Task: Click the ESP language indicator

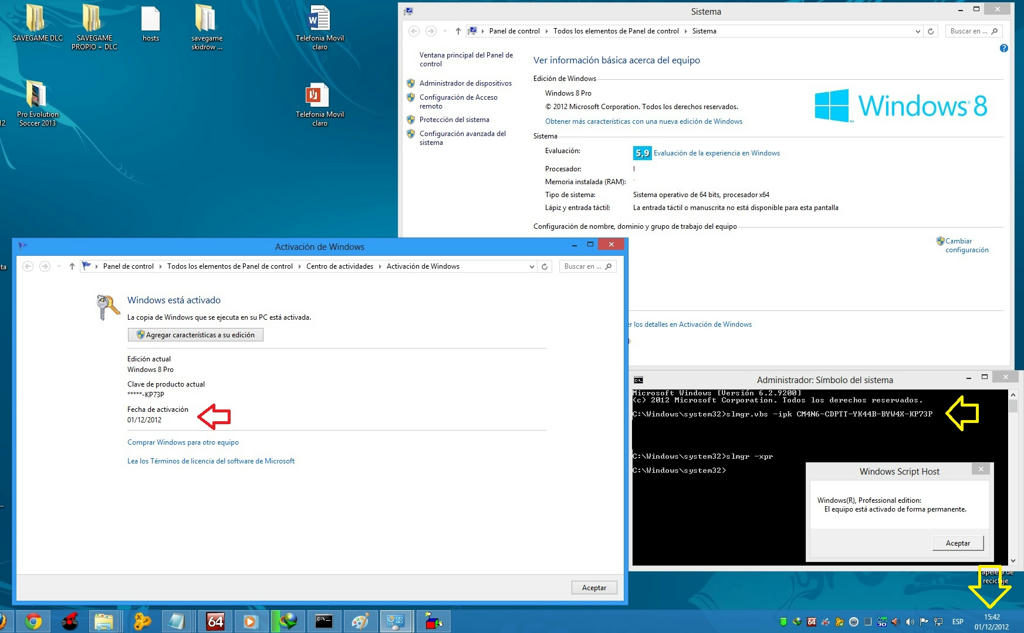Action: coord(957,622)
